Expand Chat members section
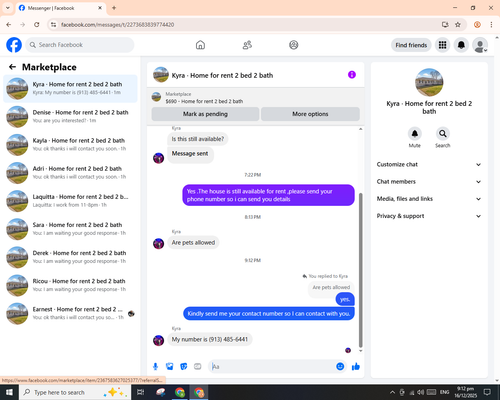The image size is (500, 400). [429, 182]
